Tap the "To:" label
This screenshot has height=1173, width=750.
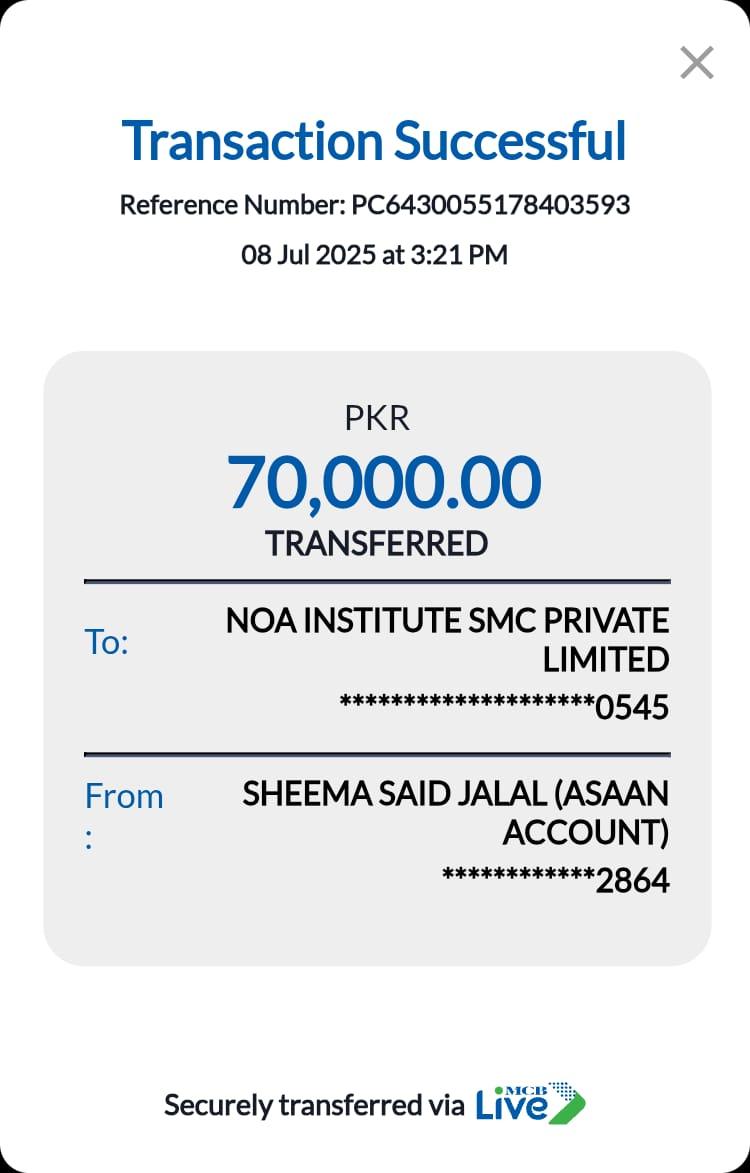pos(107,642)
